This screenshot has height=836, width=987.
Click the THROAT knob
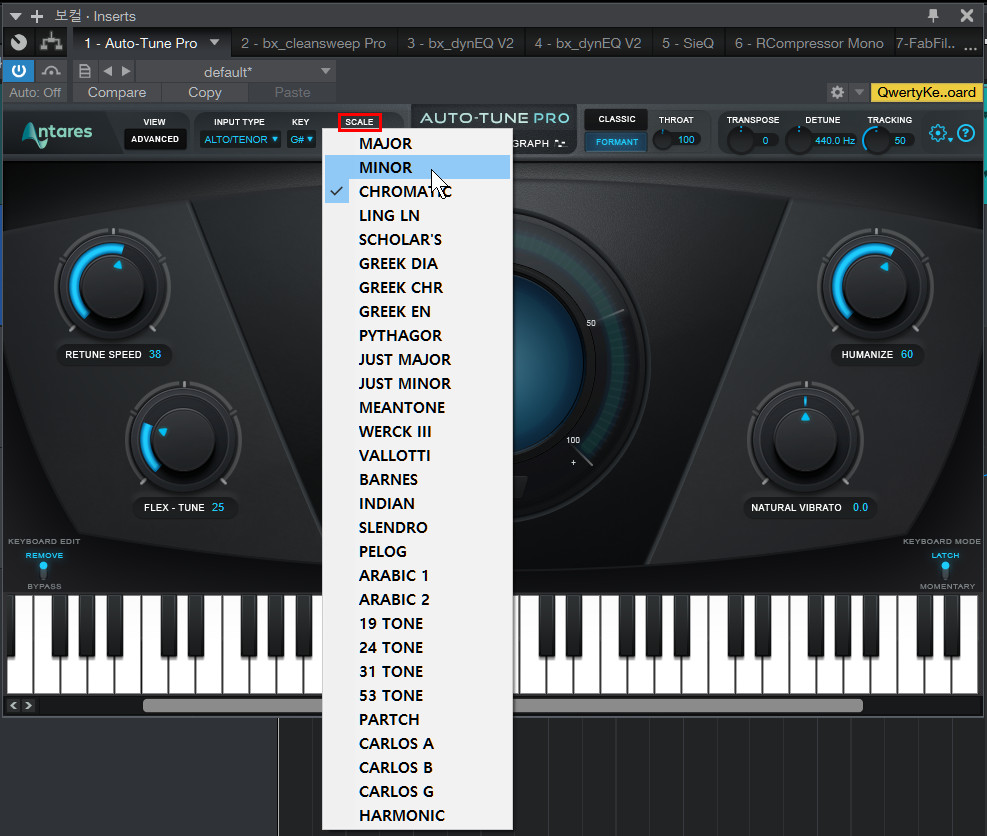pyautogui.click(x=663, y=140)
